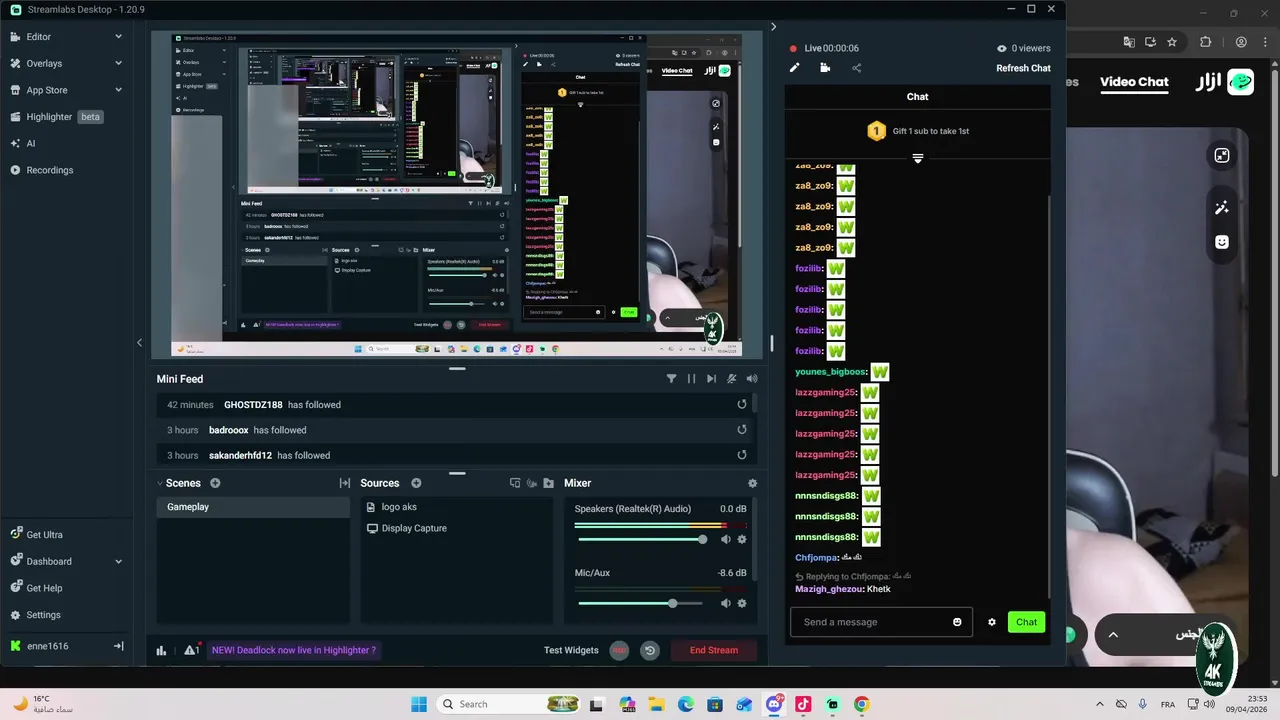1280x720 pixels.
Task: Add a new scene with plus icon
Action: click(x=215, y=483)
